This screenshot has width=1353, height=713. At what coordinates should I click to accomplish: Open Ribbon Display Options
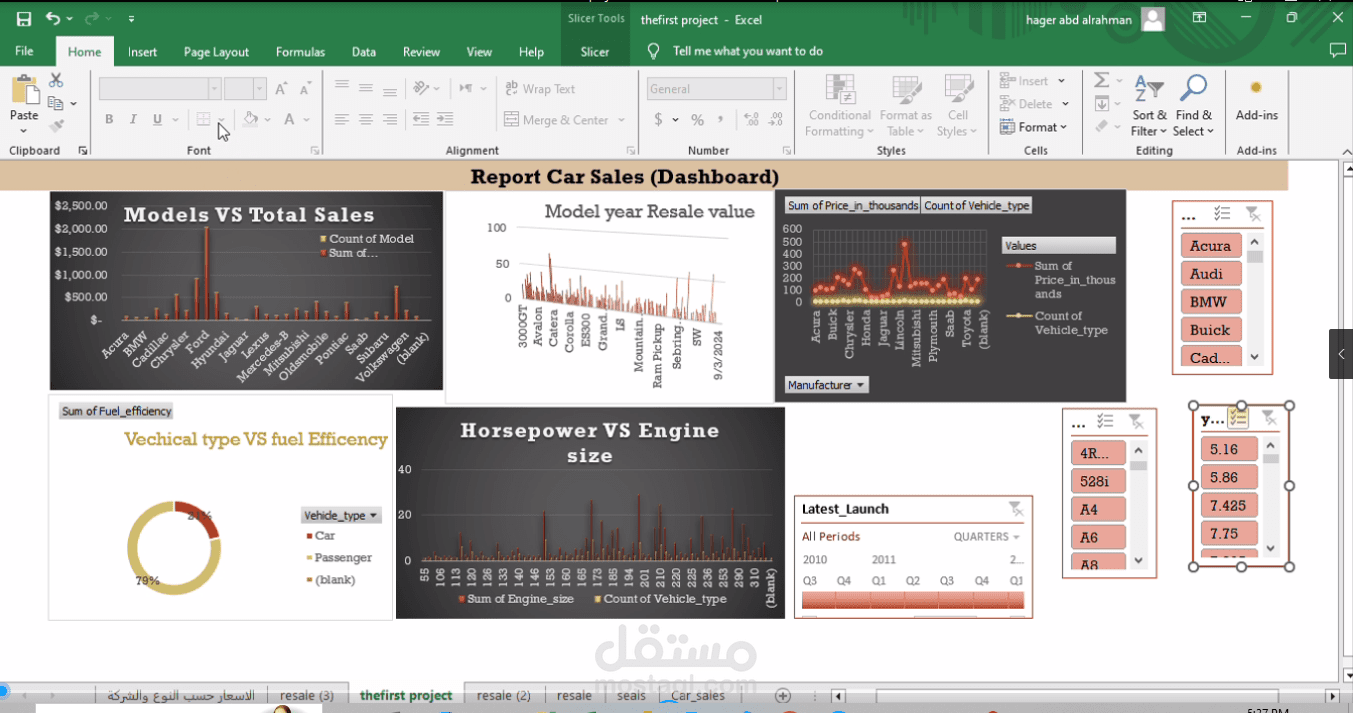pyautogui.click(x=1199, y=18)
